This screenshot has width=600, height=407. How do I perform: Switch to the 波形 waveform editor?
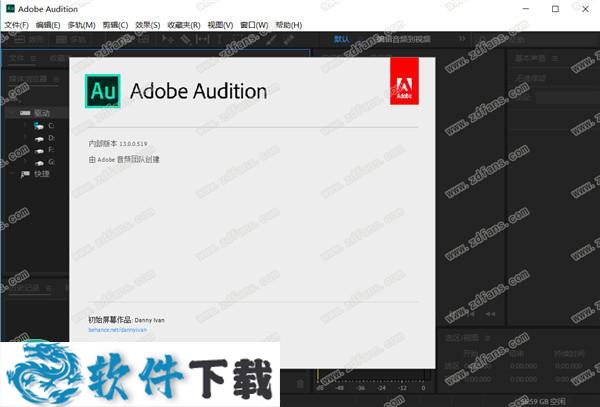coord(31,39)
